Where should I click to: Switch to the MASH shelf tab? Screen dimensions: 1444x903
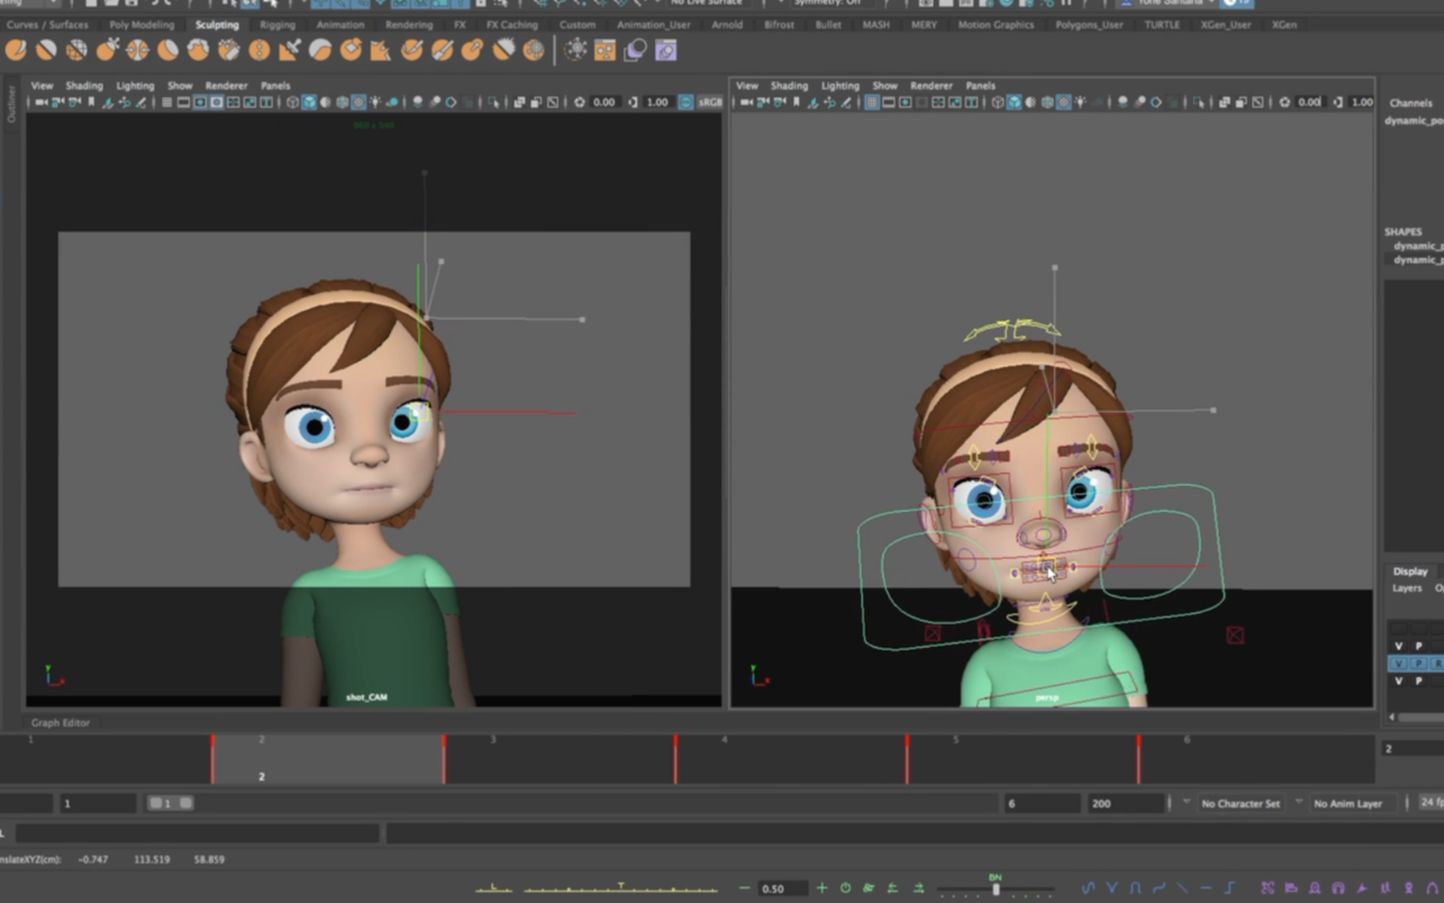click(x=876, y=24)
